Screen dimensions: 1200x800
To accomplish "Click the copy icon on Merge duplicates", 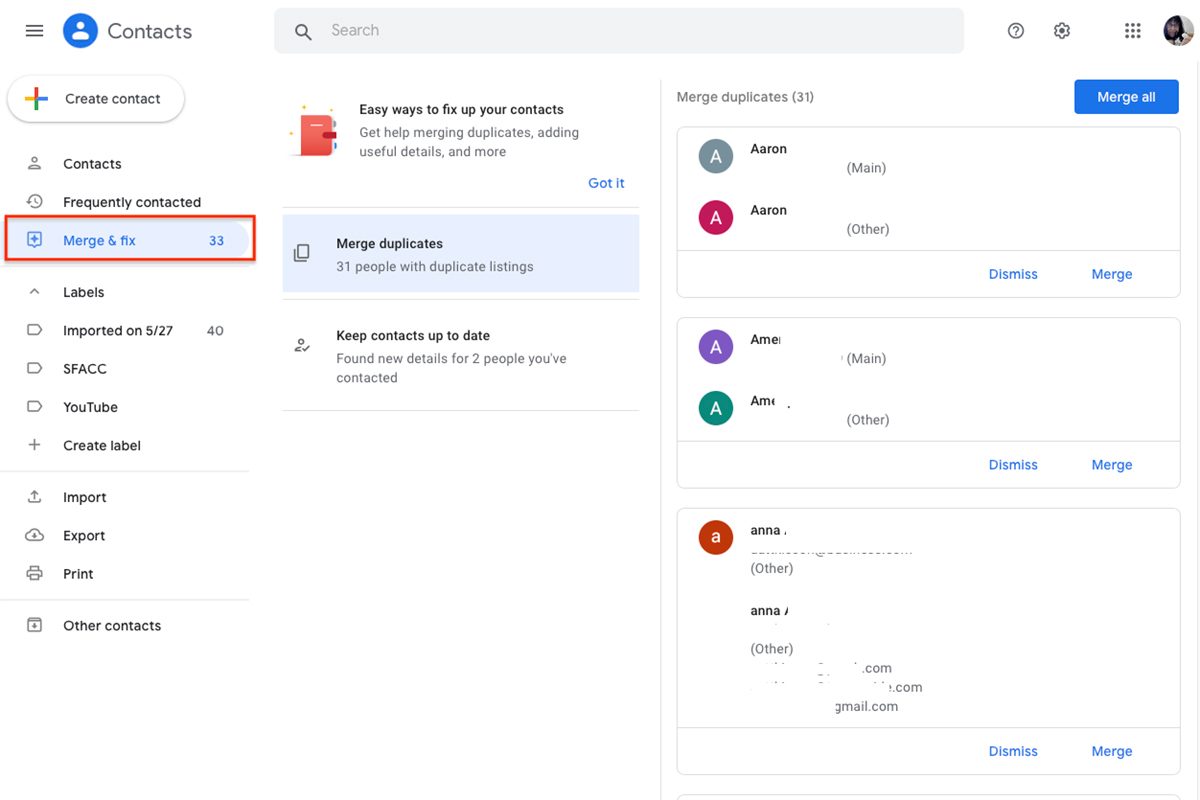I will (x=302, y=253).
